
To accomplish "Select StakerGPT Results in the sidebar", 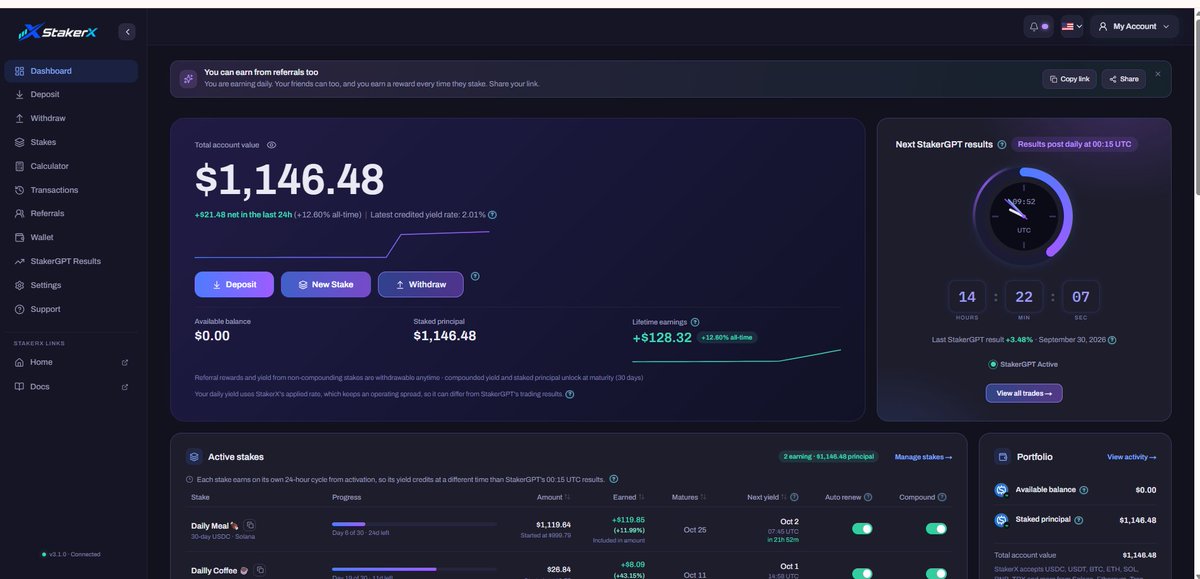I will pos(70,261).
